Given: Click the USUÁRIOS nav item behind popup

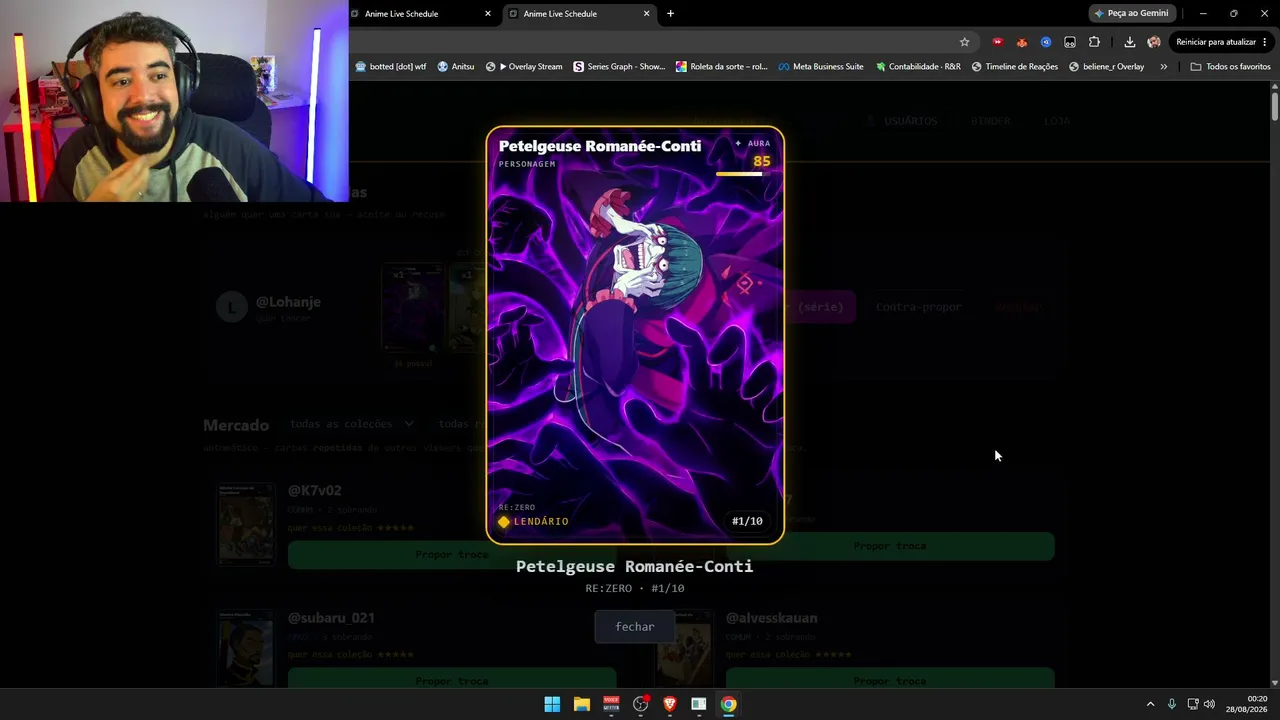Looking at the screenshot, I should click(x=904, y=121).
